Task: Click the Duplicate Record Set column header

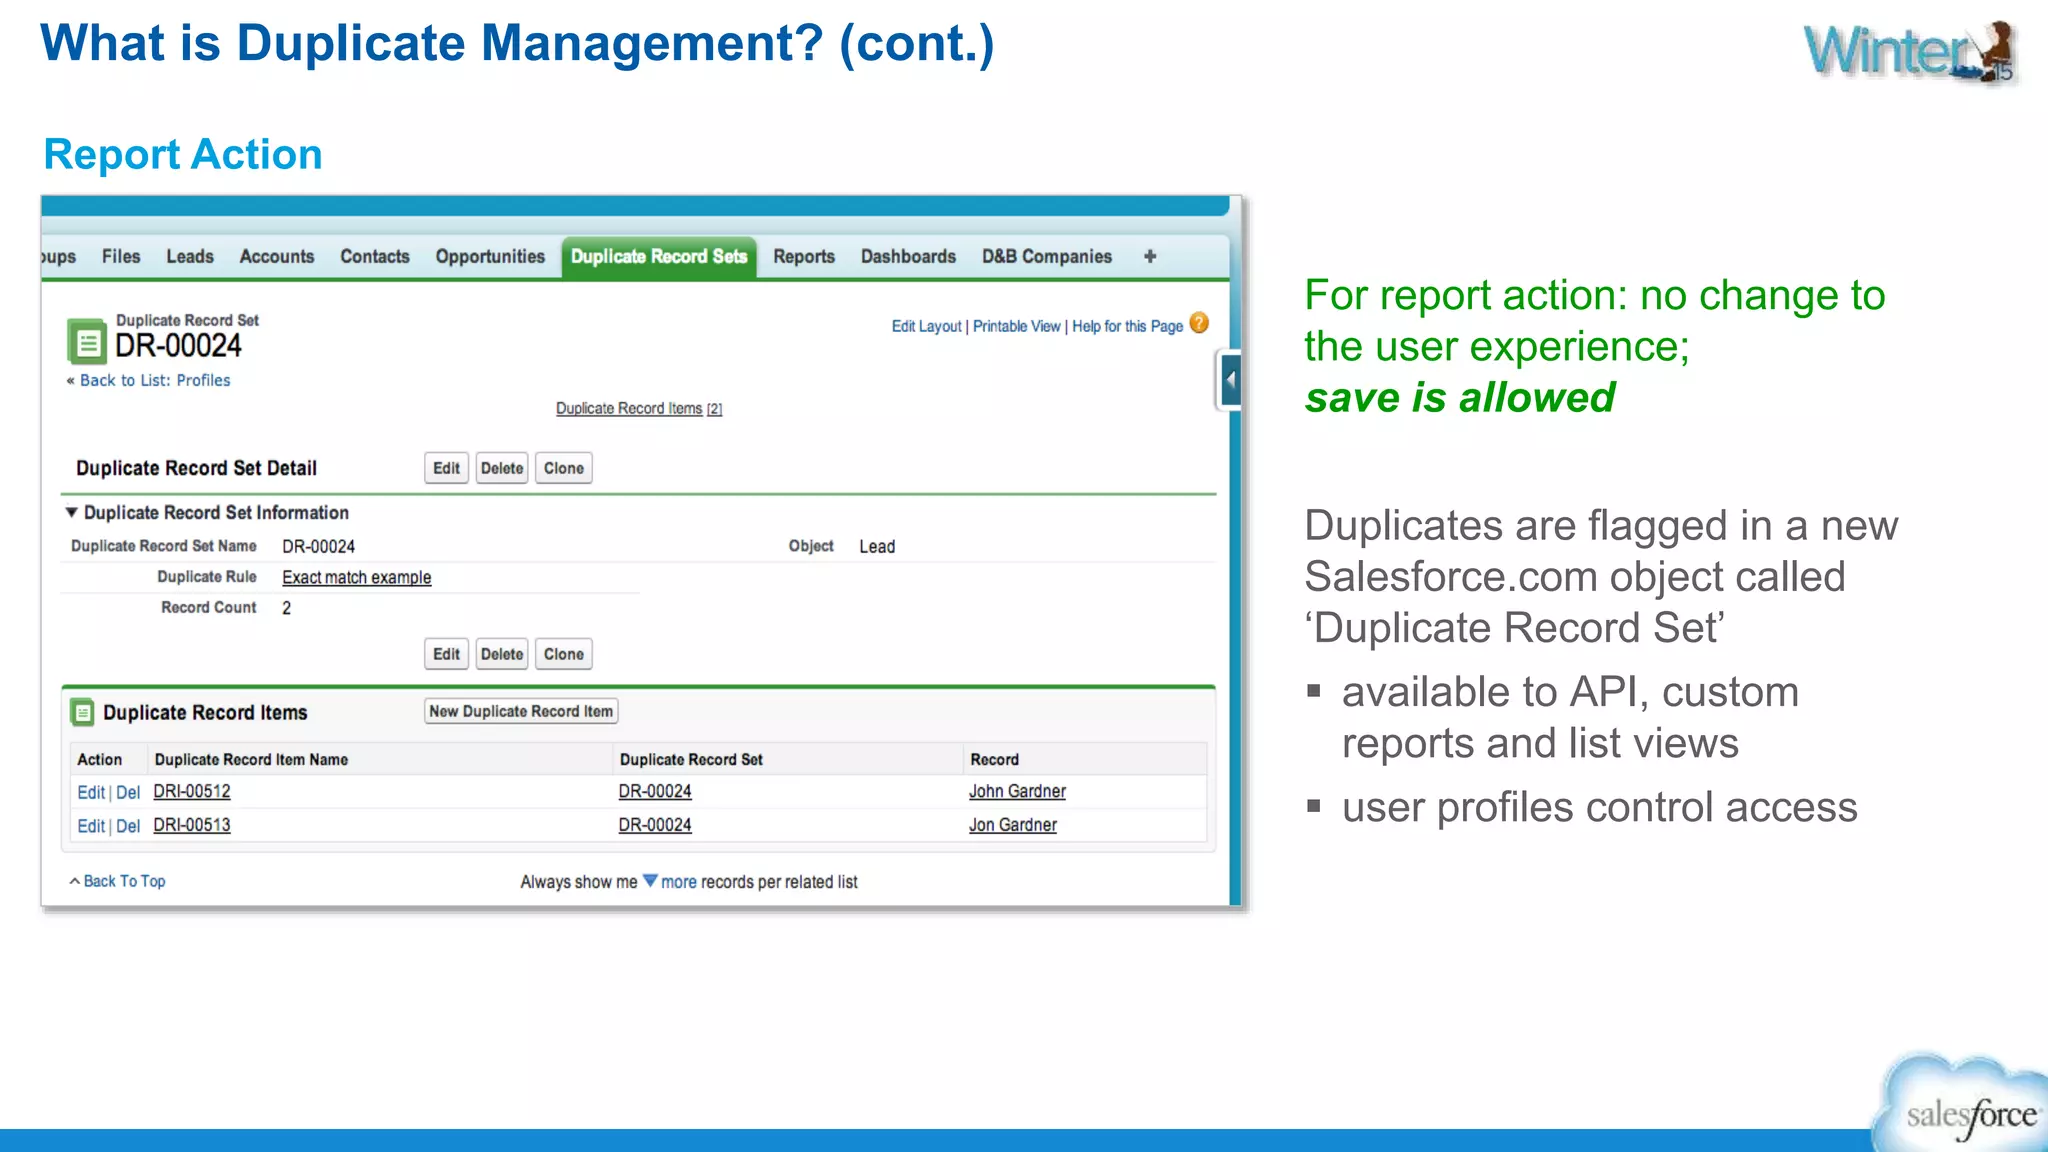Action: [x=691, y=760]
